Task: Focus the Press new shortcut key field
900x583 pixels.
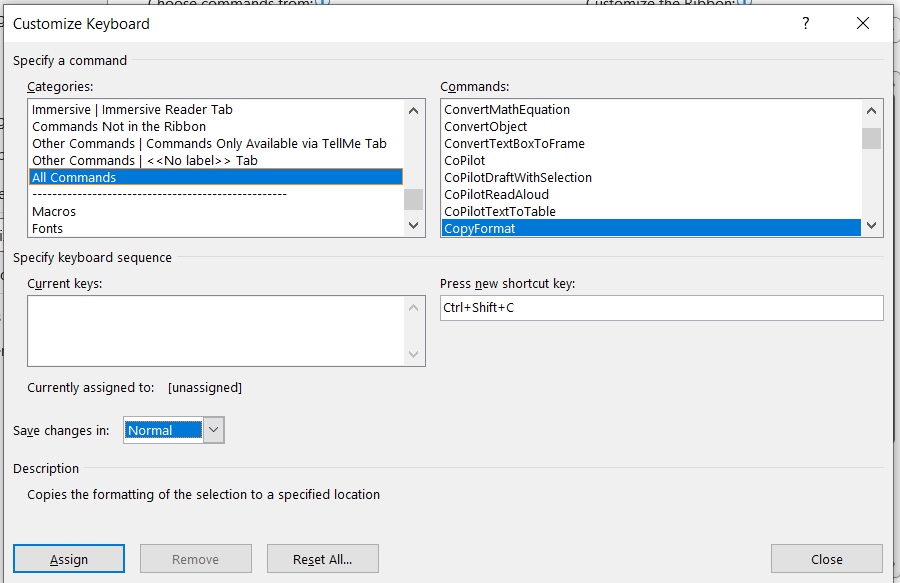Action: pos(661,308)
